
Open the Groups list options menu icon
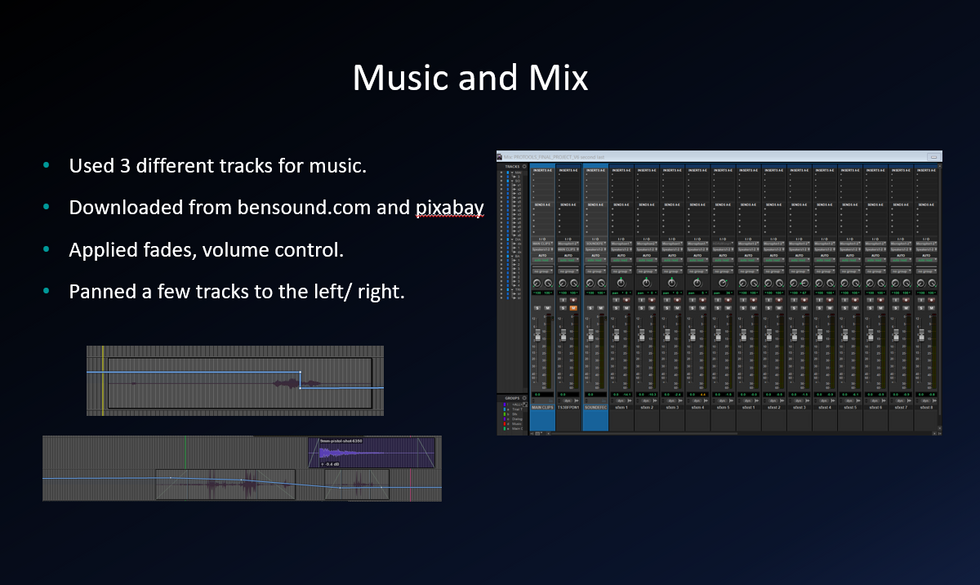524,398
